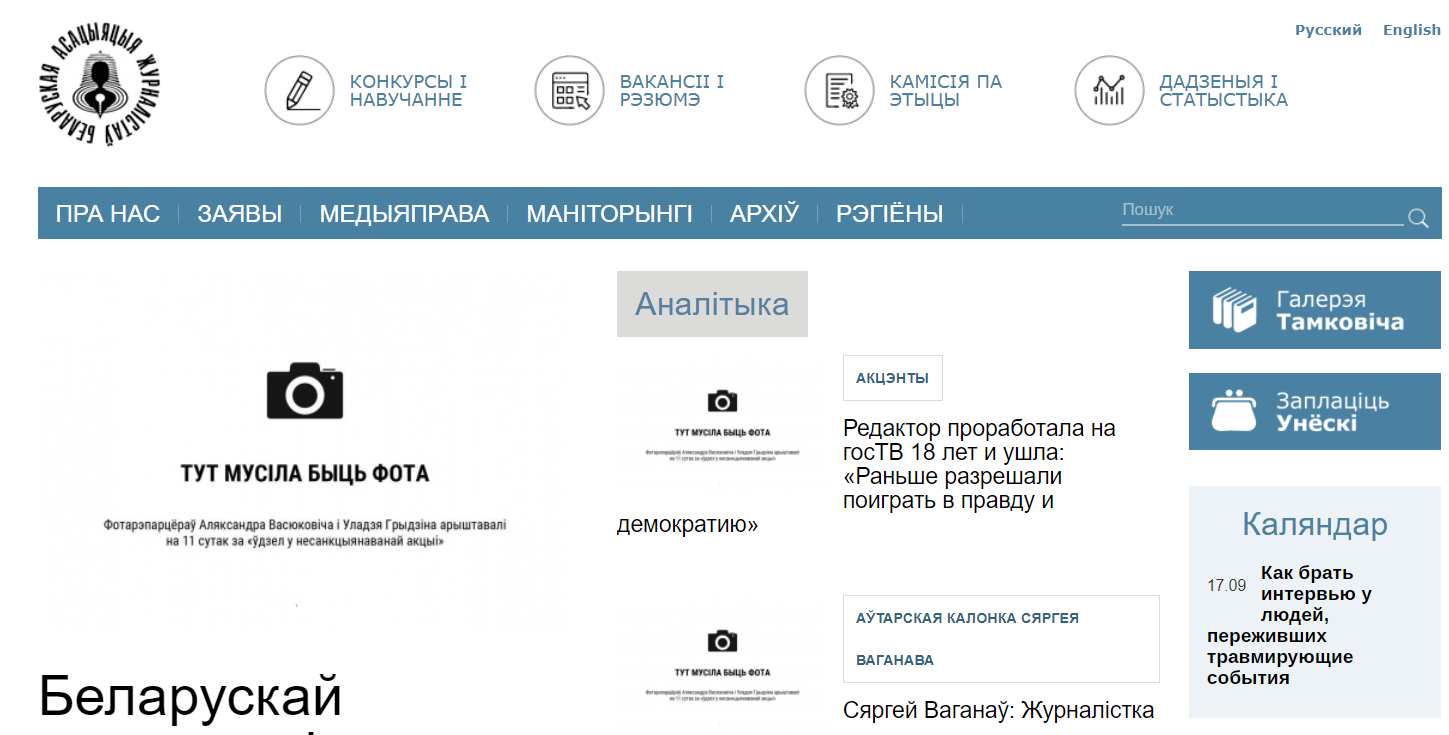Select ЗАЯВЫ in the navigation bar
Image resolution: width=1449 pixels, height=735 pixels.
click(x=239, y=214)
